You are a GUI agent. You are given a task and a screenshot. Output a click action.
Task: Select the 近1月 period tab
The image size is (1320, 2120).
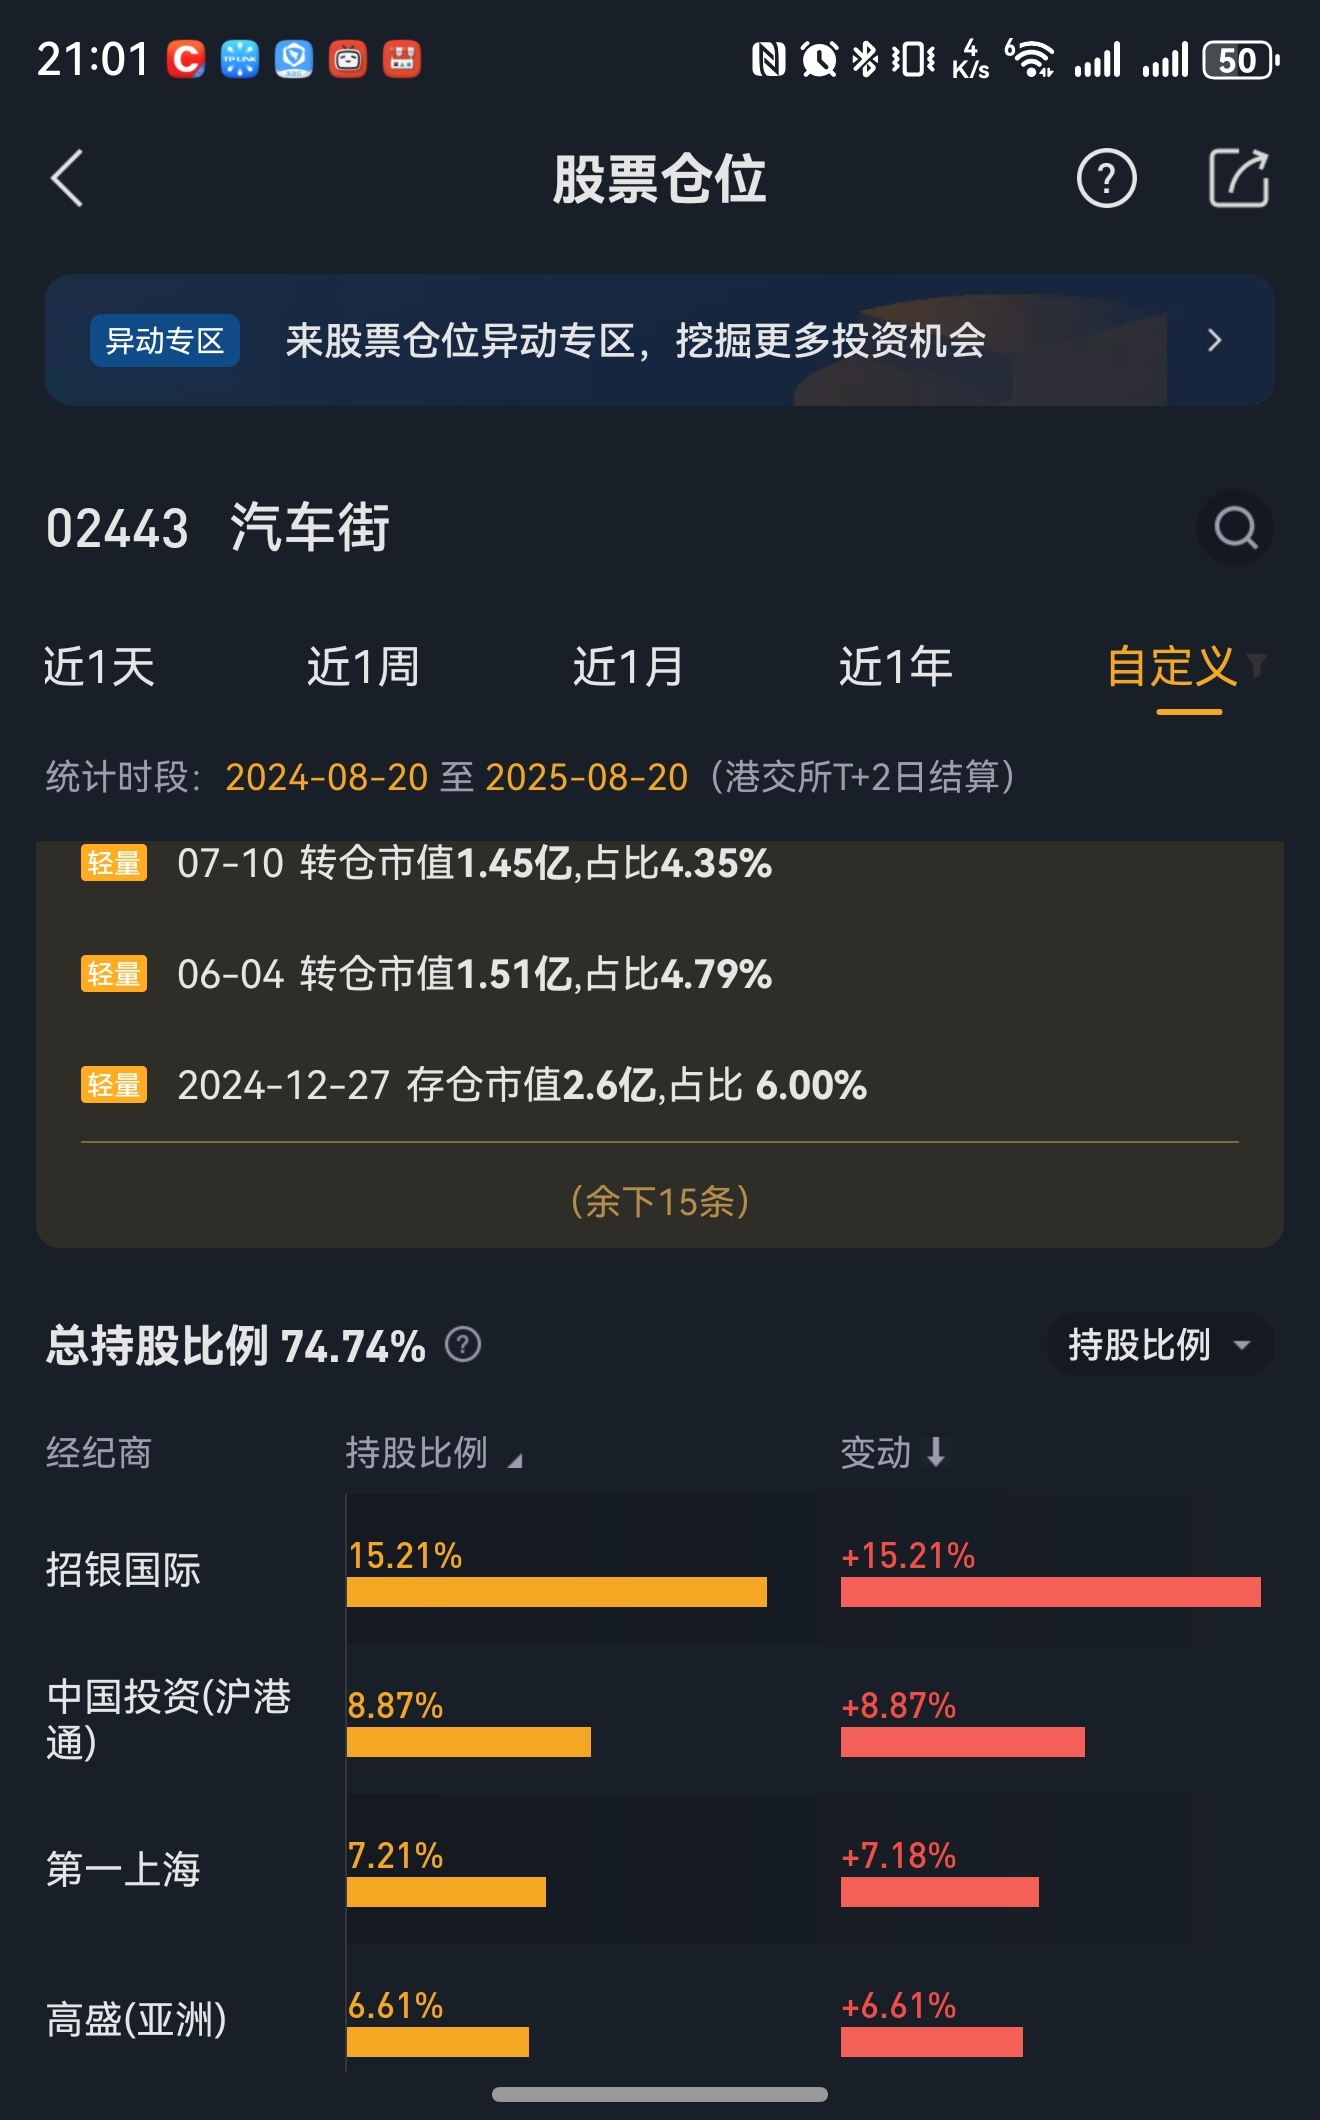629,666
